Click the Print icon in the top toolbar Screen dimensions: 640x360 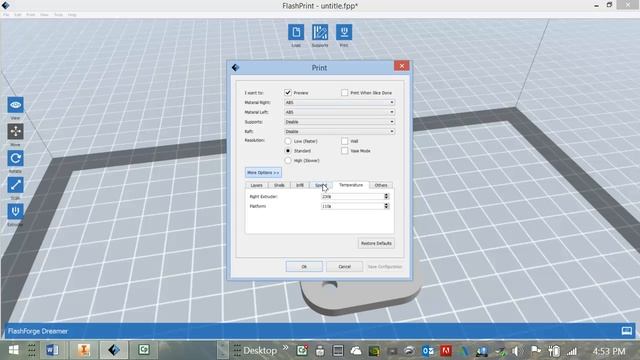(x=344, y=32)
